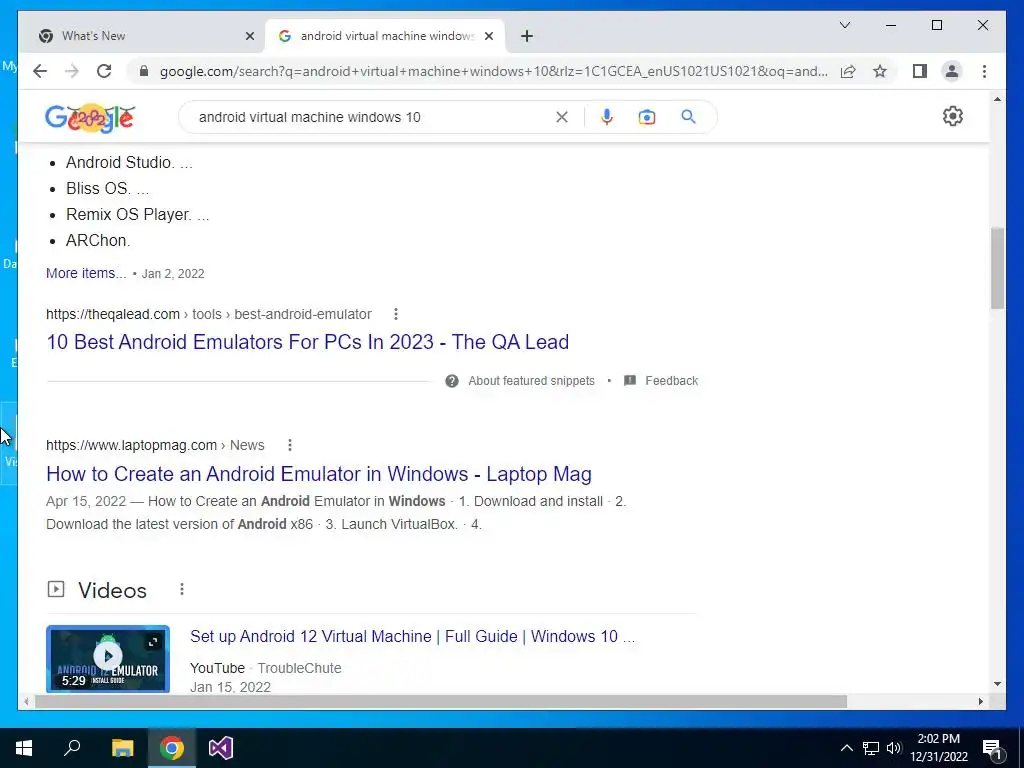
Task: Send snippet Feedback
Action: [x=671, y=381]
